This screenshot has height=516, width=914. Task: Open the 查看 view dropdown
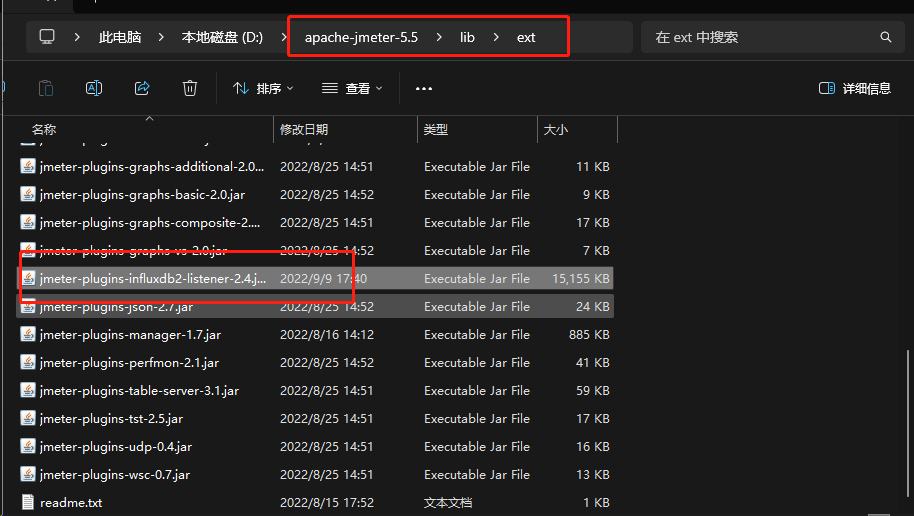pyautogui.click(x=353, y=88)
